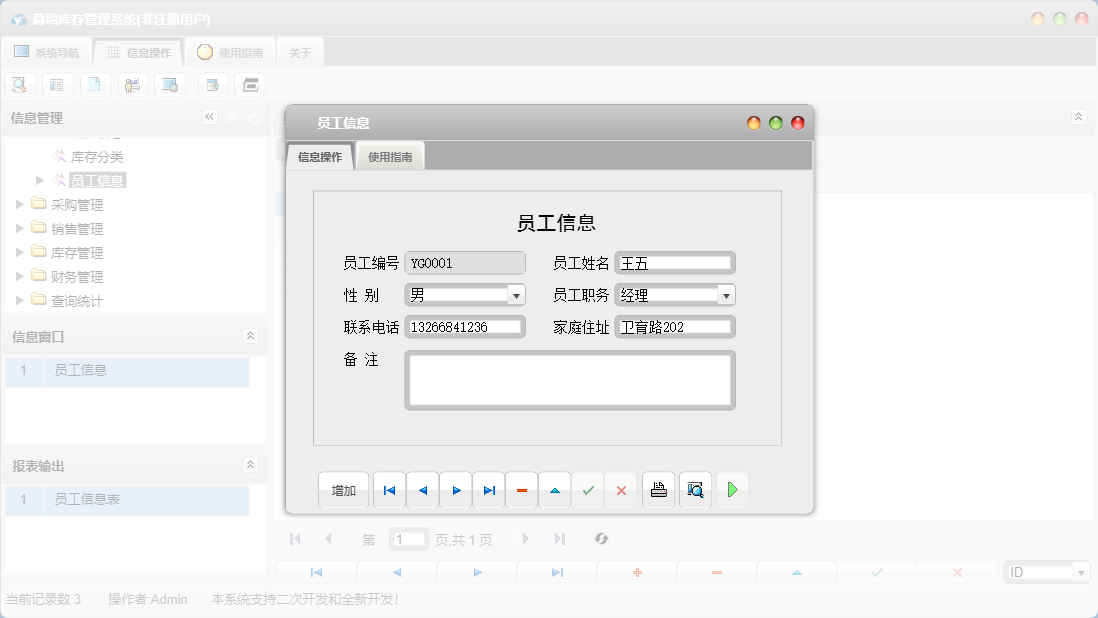Cancel editing with the red X icon
The height and width of the screenshot is (618, 1098).
click(620, 490)
